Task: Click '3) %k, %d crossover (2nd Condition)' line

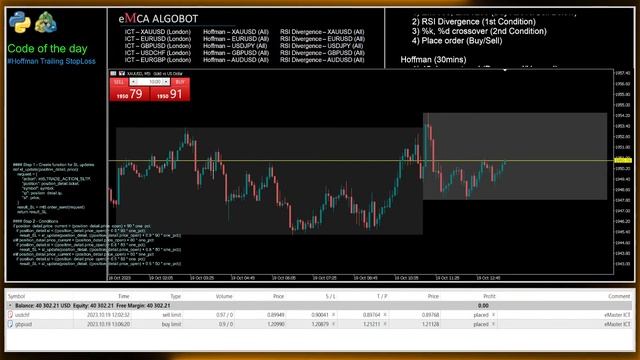Action: pos(479,31)
